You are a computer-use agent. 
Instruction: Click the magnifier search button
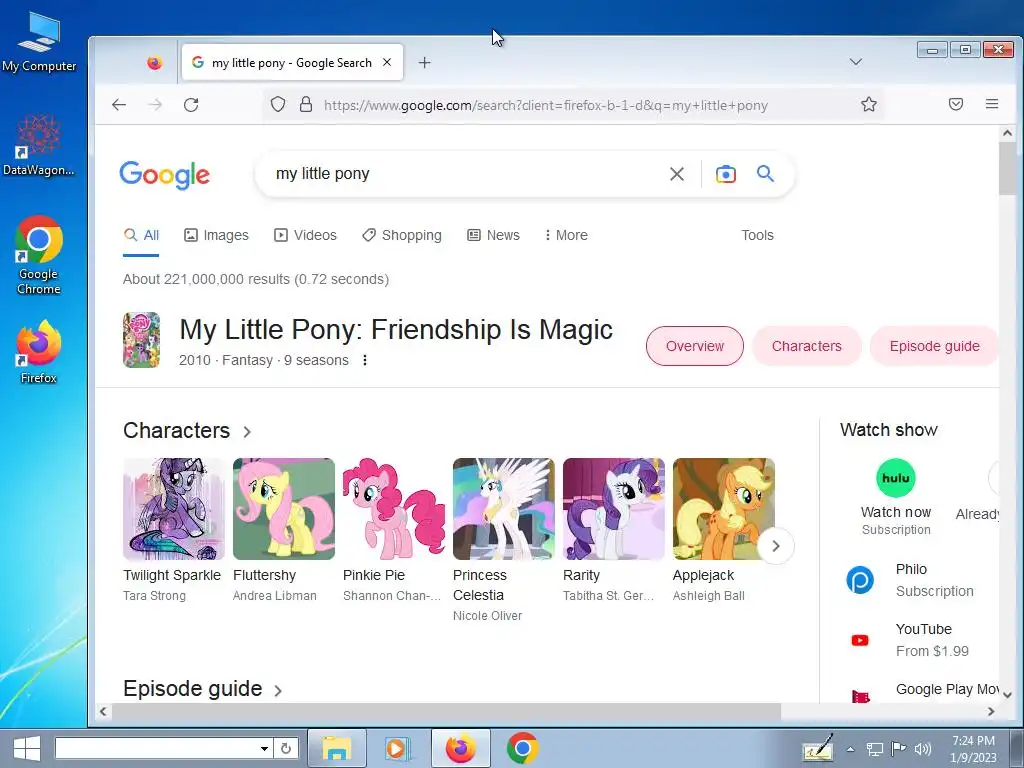click(765, 173)
